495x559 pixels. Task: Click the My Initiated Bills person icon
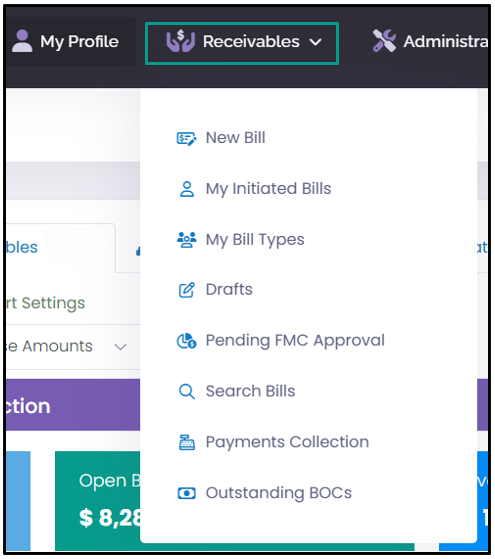pyautogui.click(x=187, y=189)
